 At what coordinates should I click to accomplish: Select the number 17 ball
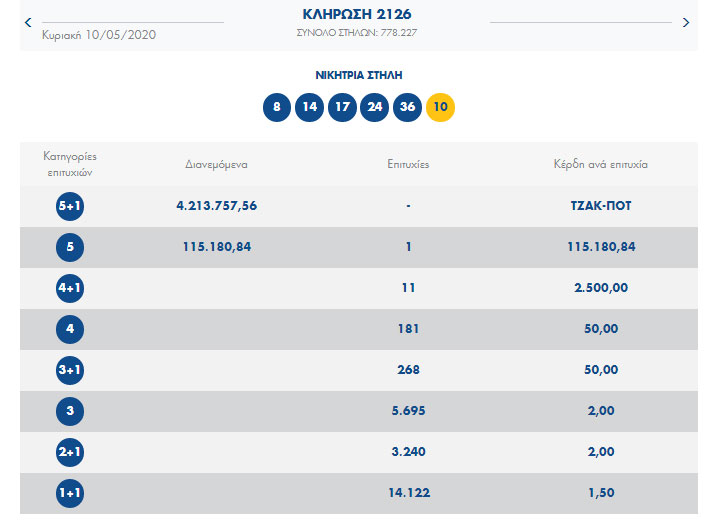pos(342,108)
